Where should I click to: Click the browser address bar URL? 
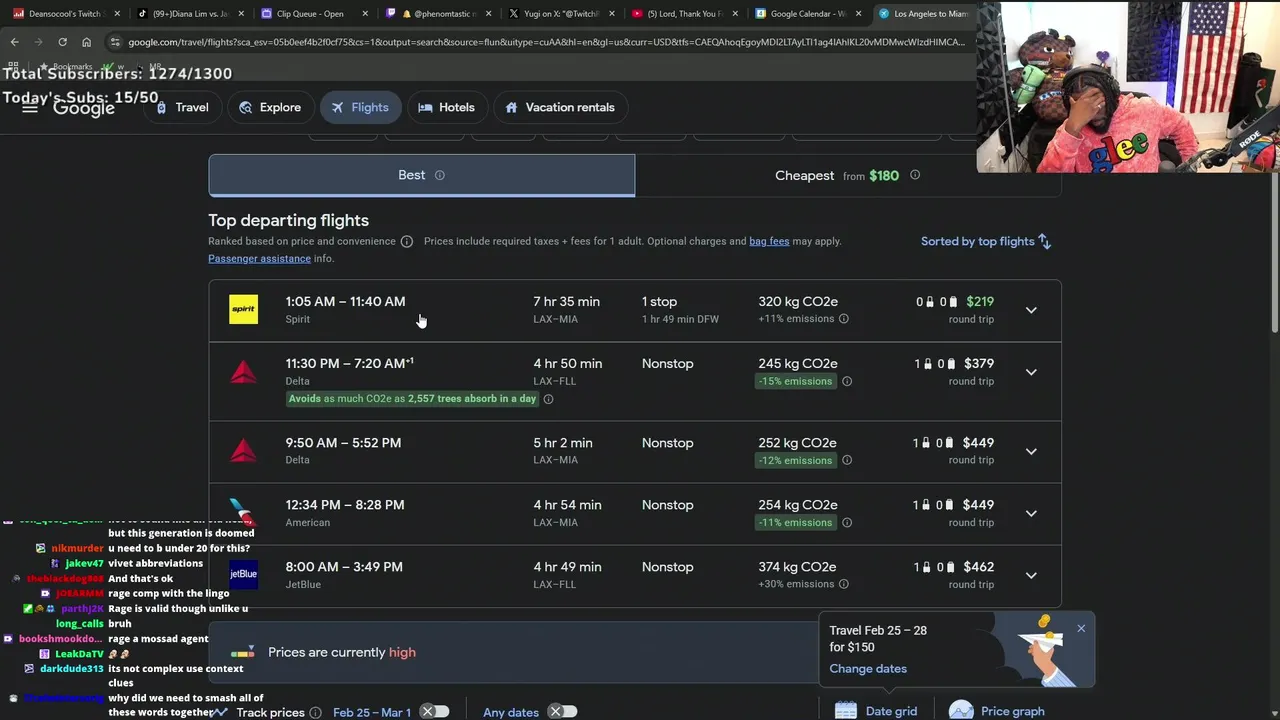(546, 42)
